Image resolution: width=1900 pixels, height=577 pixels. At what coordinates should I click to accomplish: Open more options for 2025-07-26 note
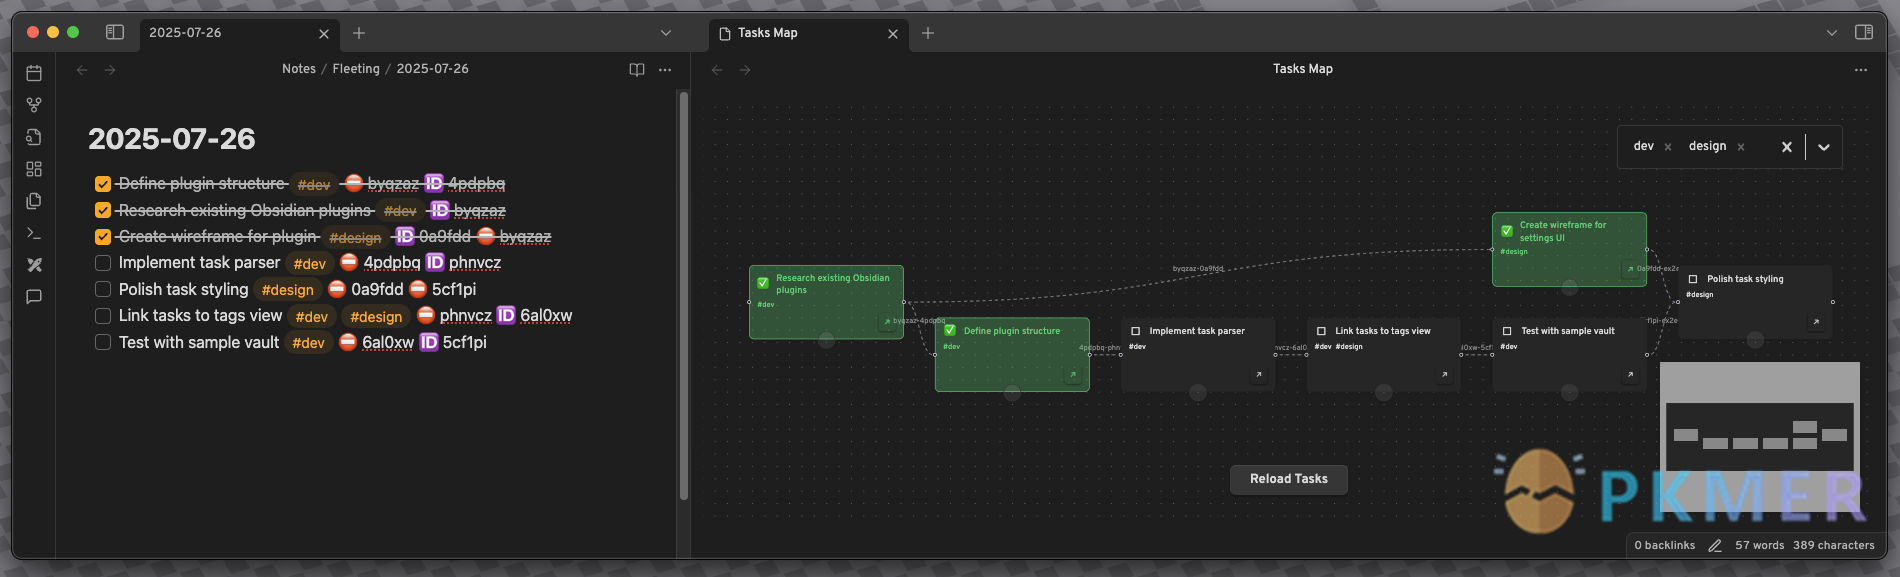coord(665,70)
